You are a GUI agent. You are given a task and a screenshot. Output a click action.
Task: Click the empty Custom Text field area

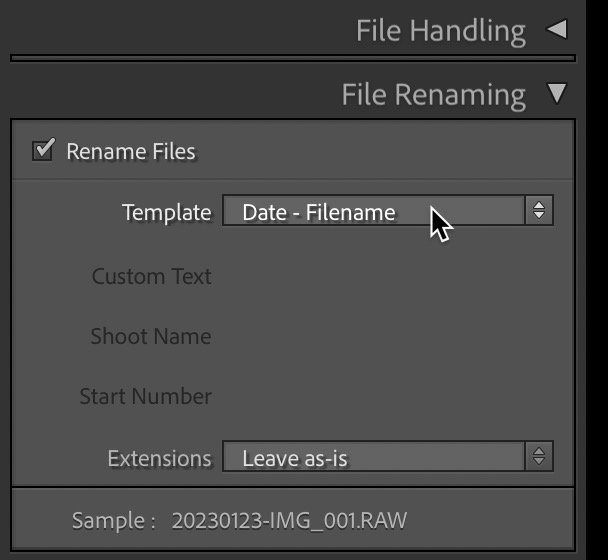click(x=388, y=277)
